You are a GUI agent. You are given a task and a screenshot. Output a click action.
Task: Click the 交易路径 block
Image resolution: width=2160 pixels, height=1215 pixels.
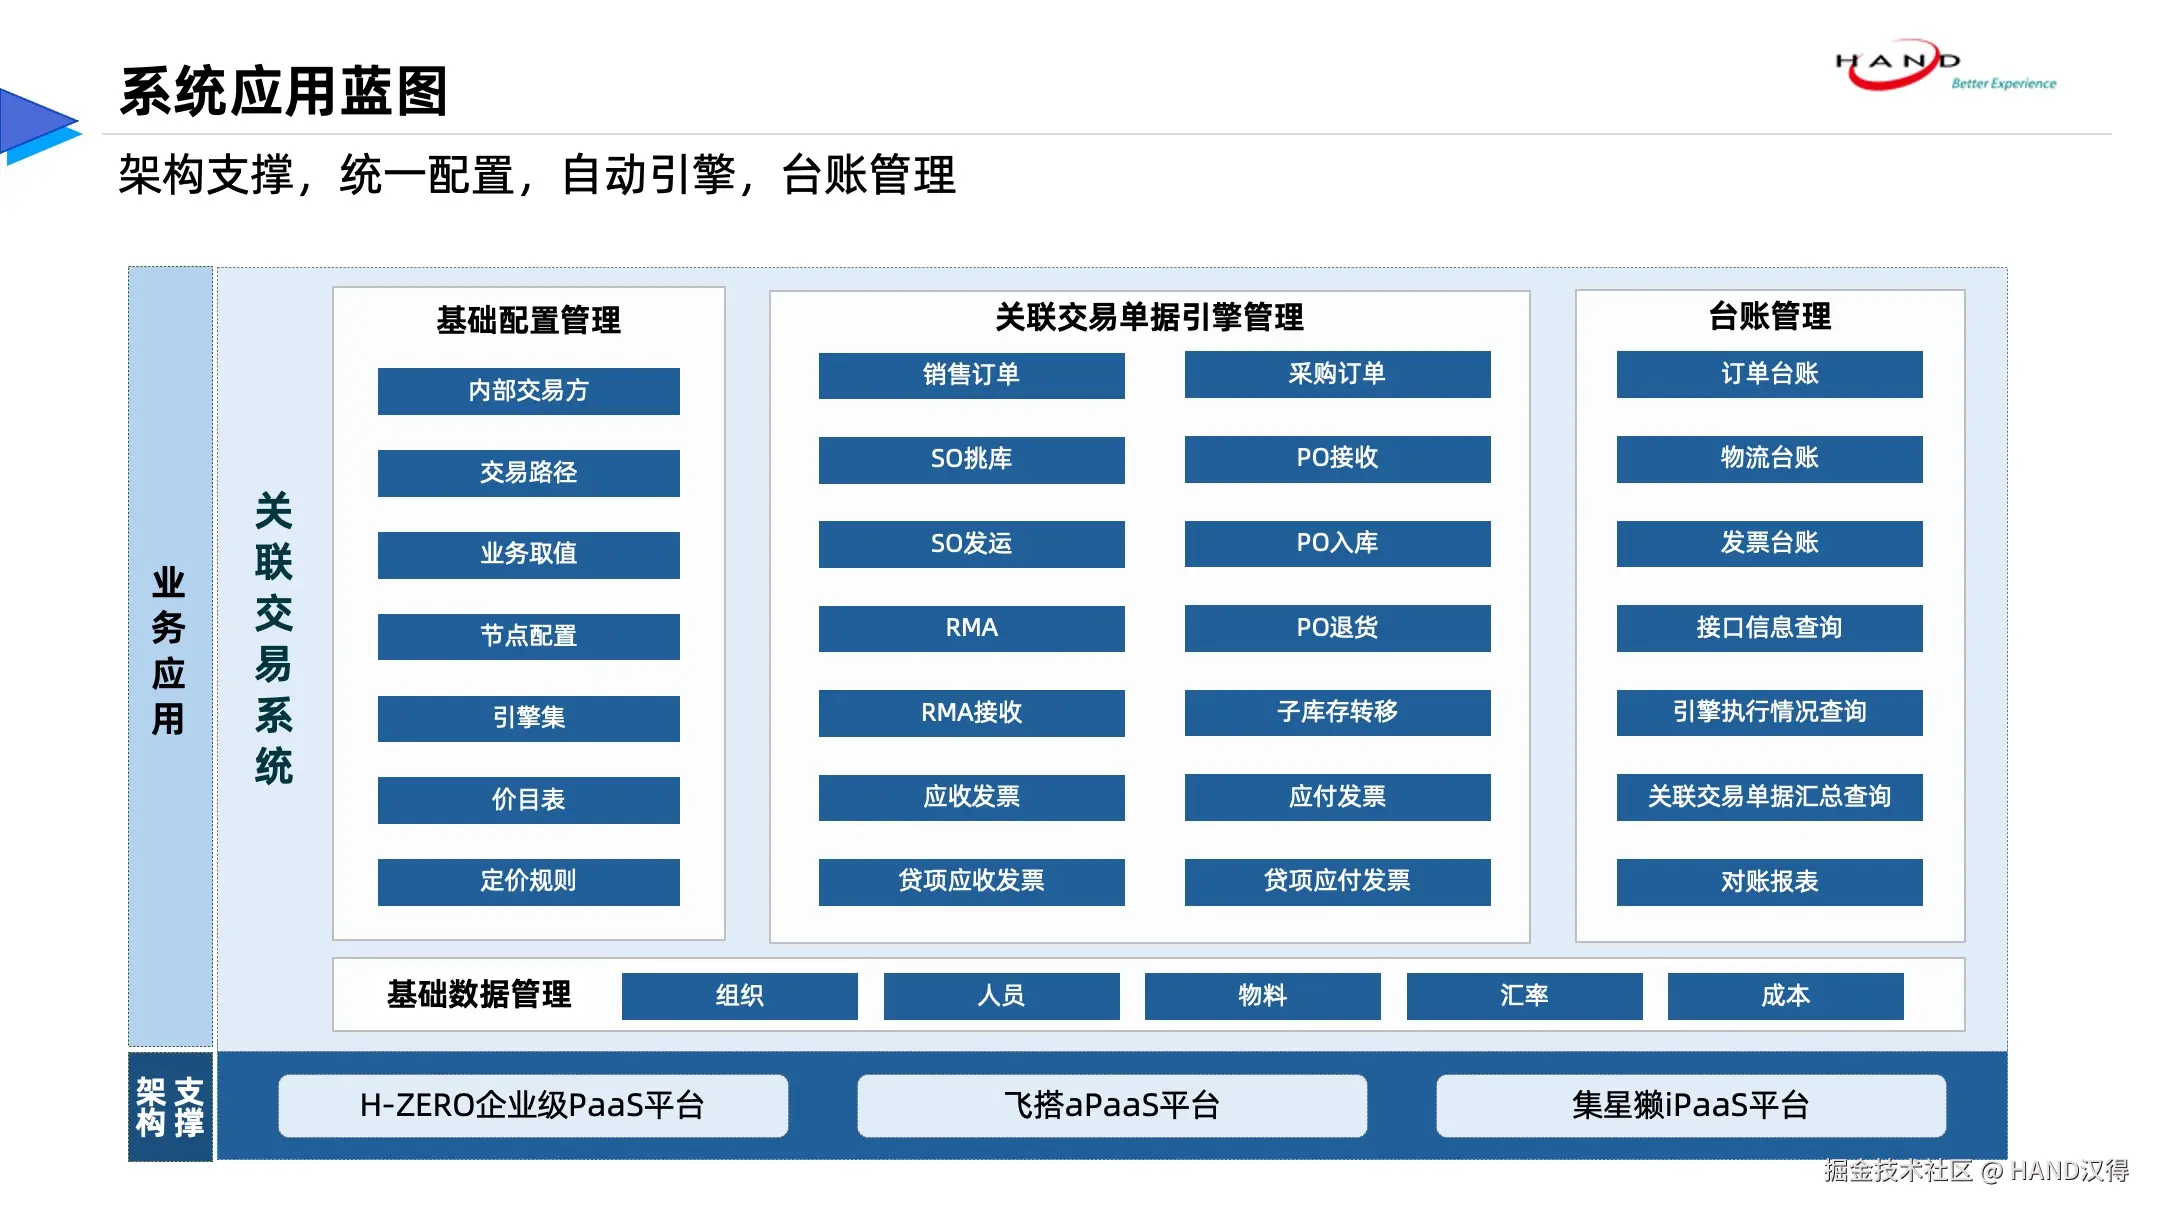(x=528, y=473)
